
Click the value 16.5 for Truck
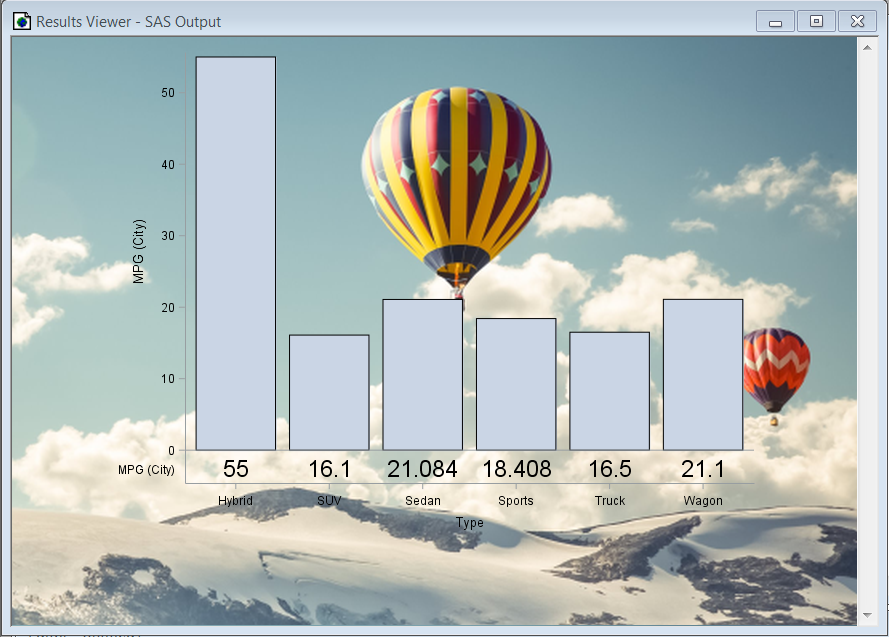[x=609, y=469]
